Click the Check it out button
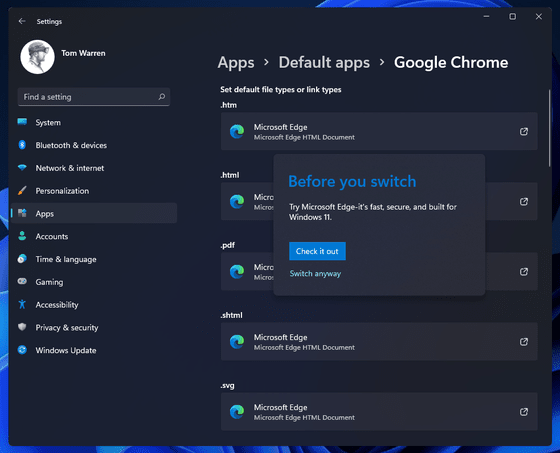Screen dimensions: 560x453 [317, 251]
